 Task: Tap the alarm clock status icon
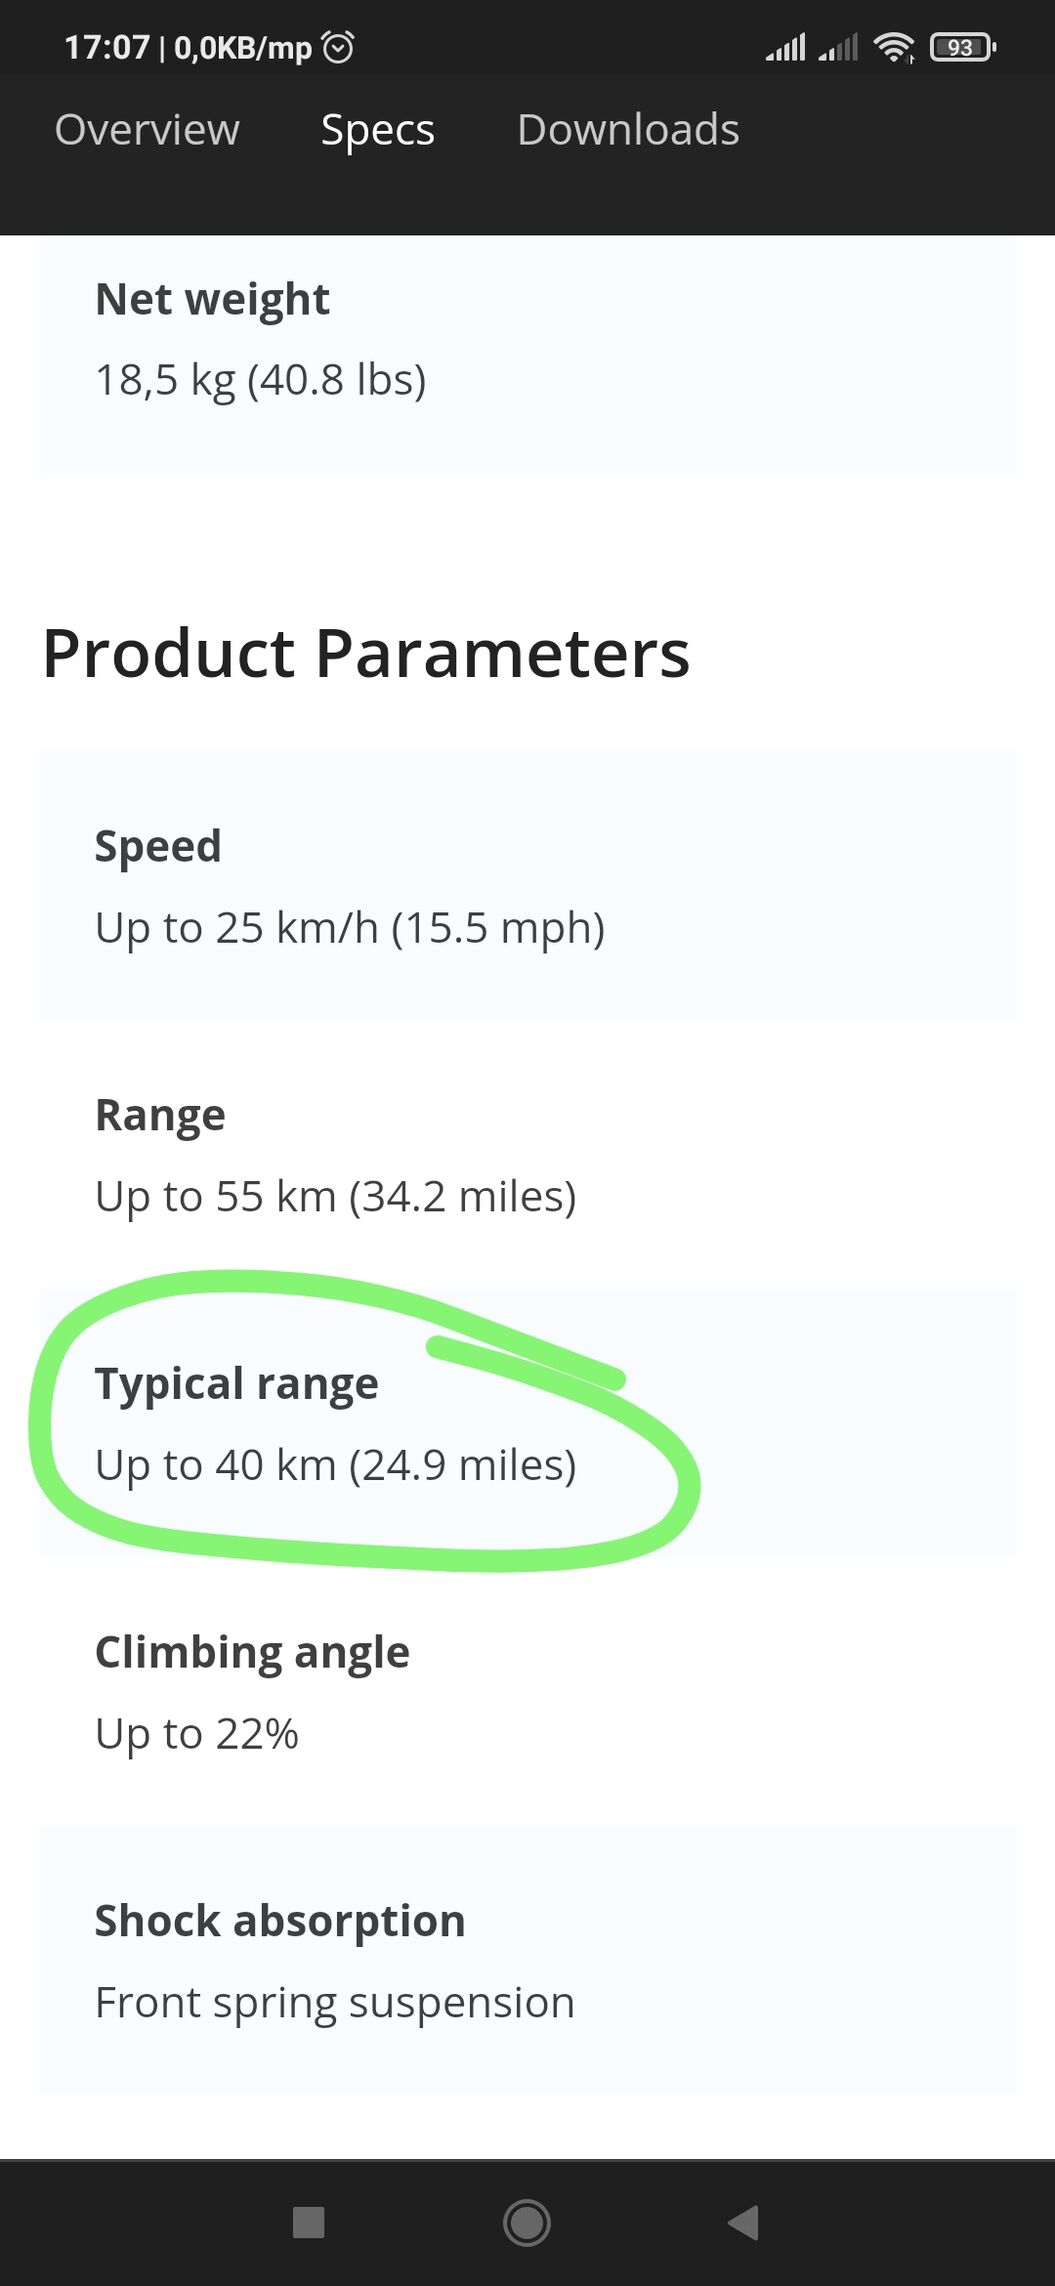pyautogui.click(x=338, y=47)
